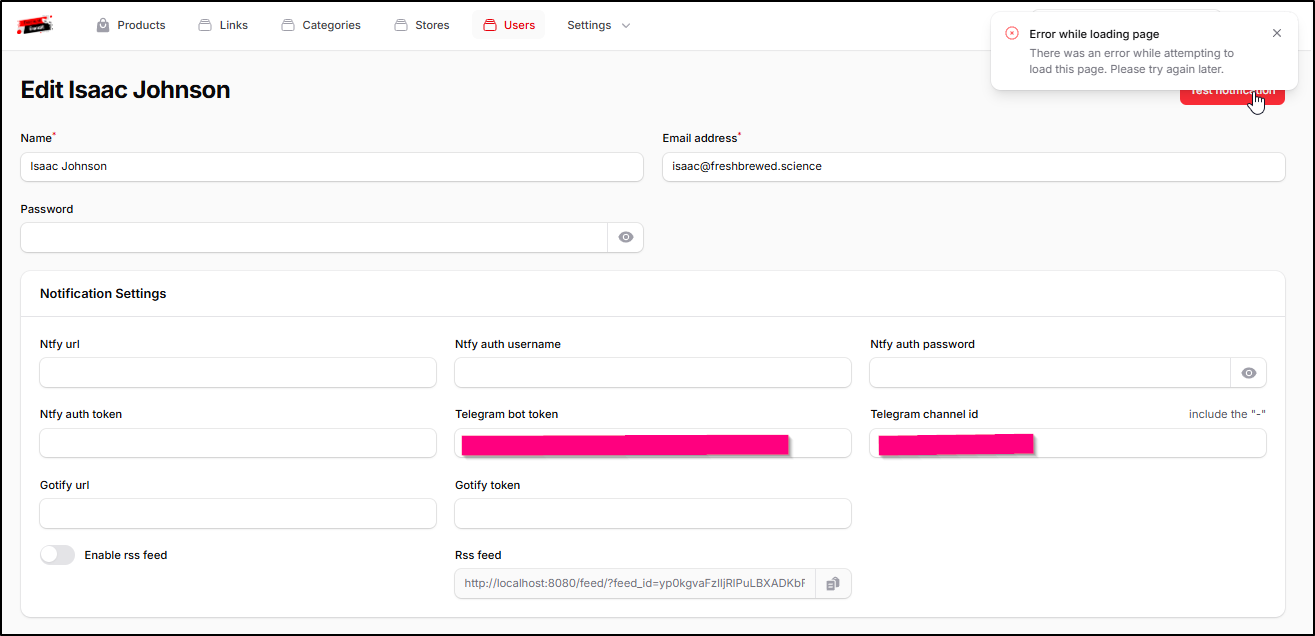Dismiss the error loading page notification

[1276, 34]
